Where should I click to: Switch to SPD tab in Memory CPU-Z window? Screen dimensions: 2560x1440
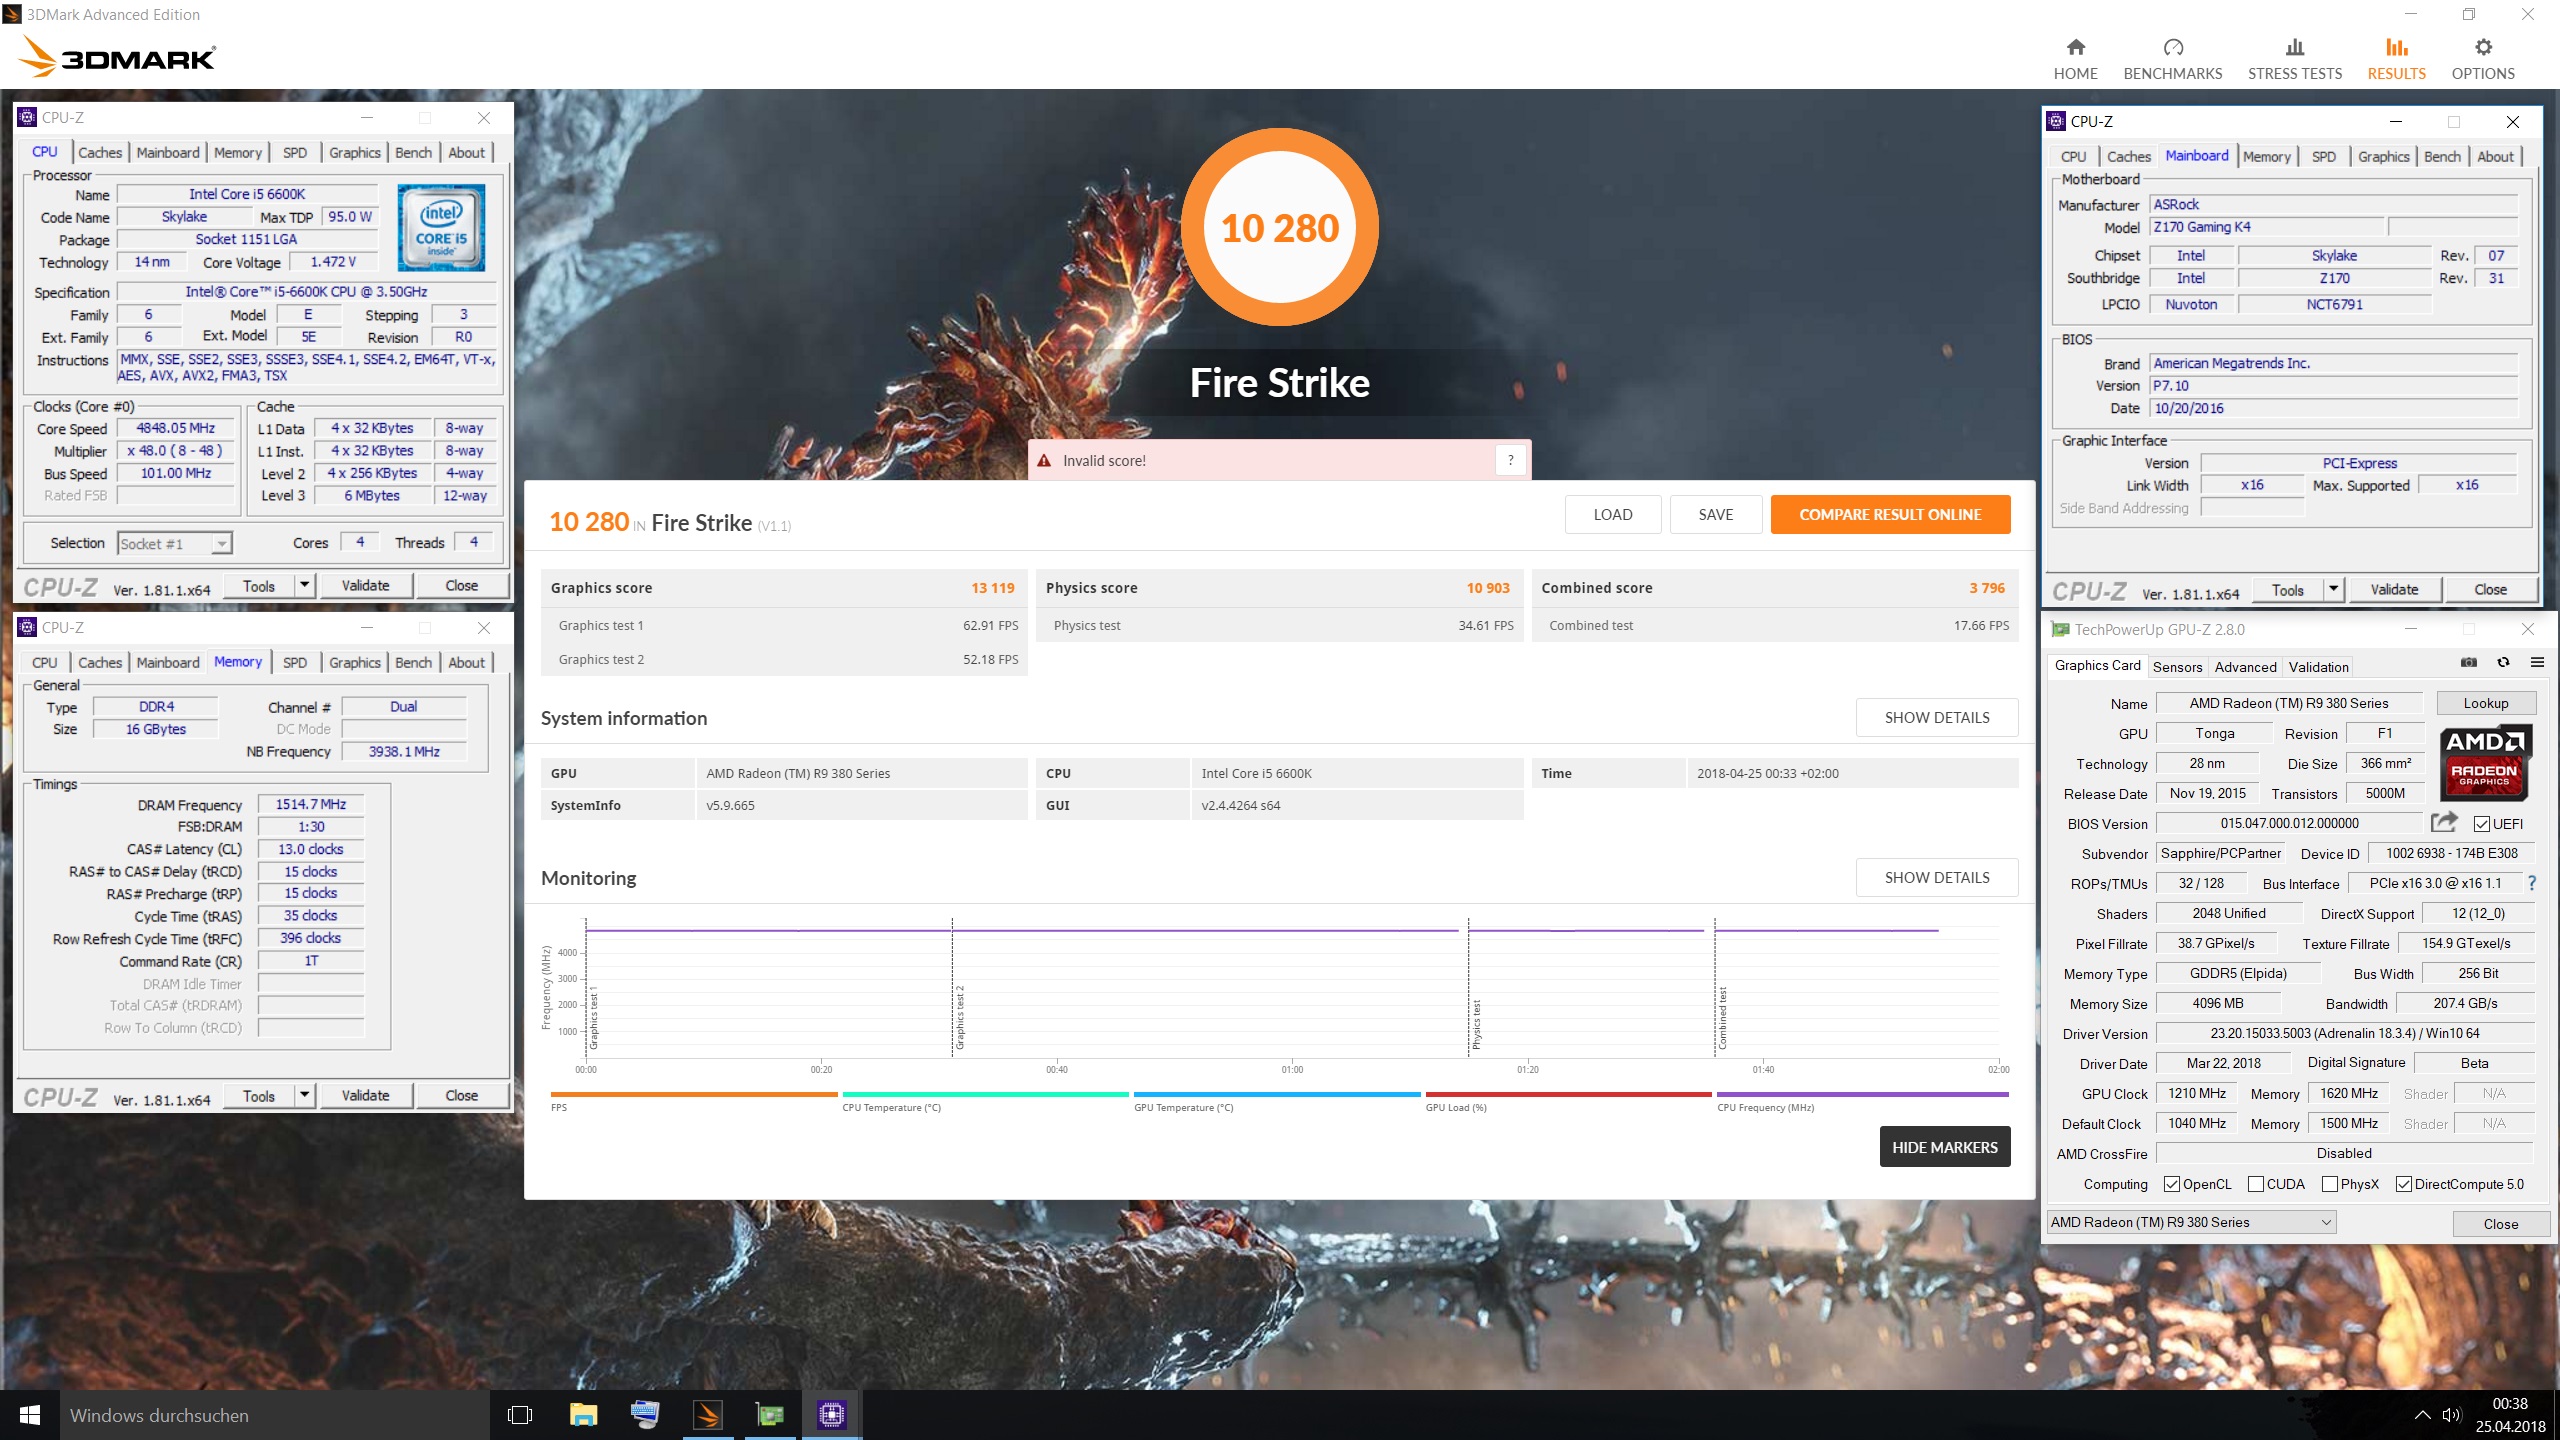[295, 663]
